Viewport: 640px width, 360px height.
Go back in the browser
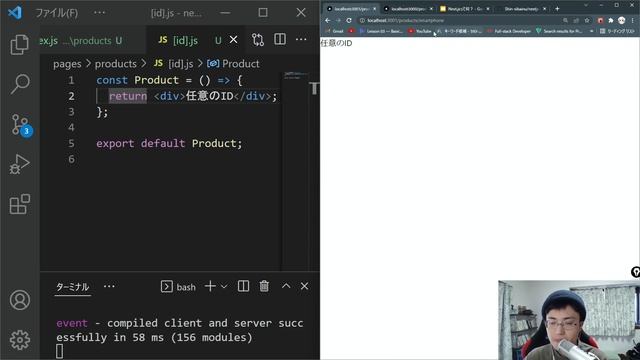coord(328,20)
